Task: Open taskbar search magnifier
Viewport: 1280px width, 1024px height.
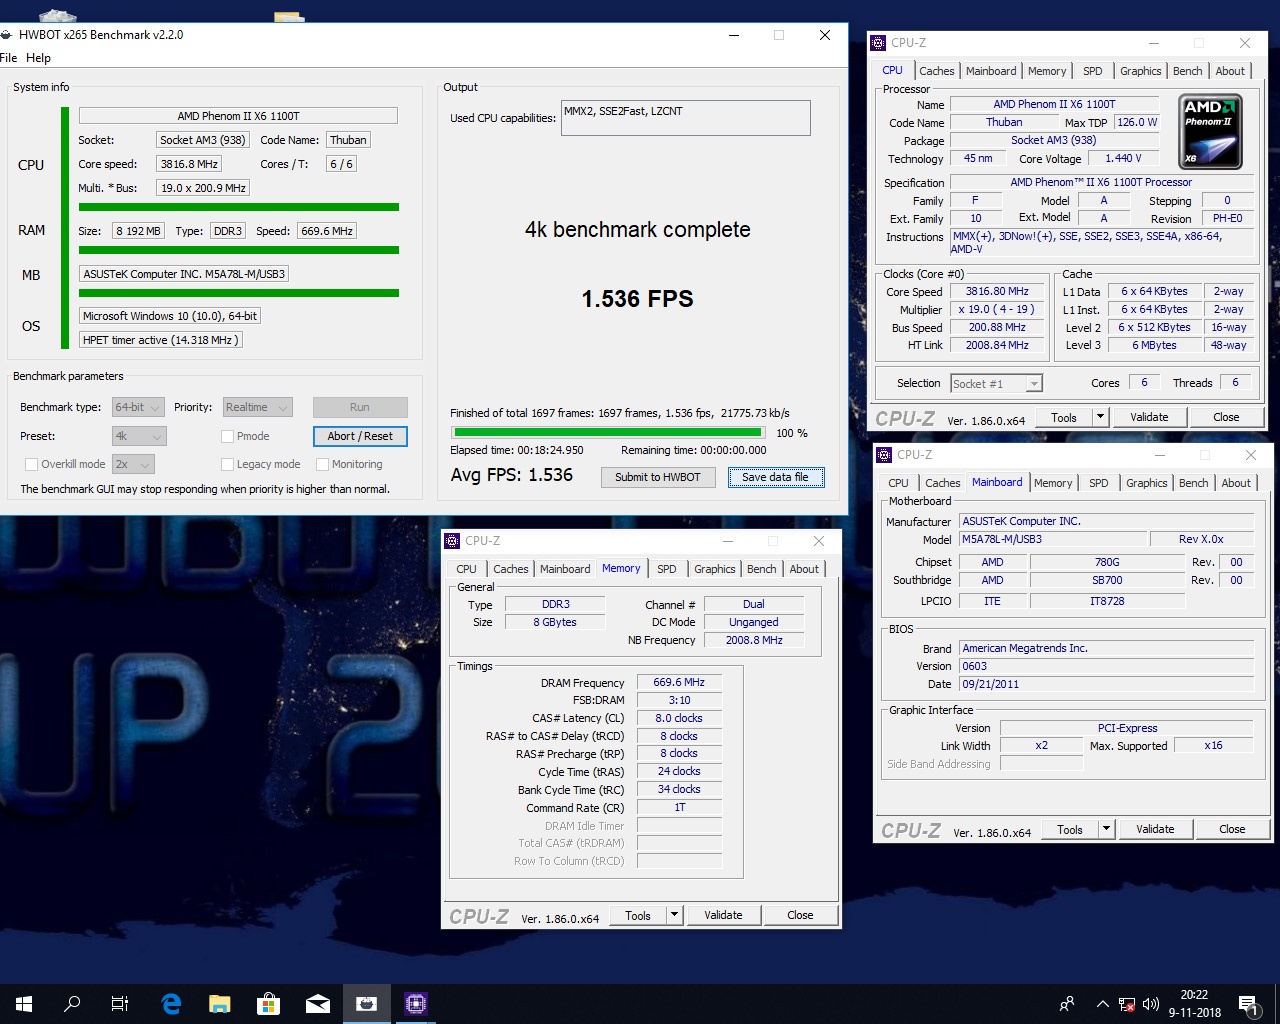Action: click(72, 1004)
